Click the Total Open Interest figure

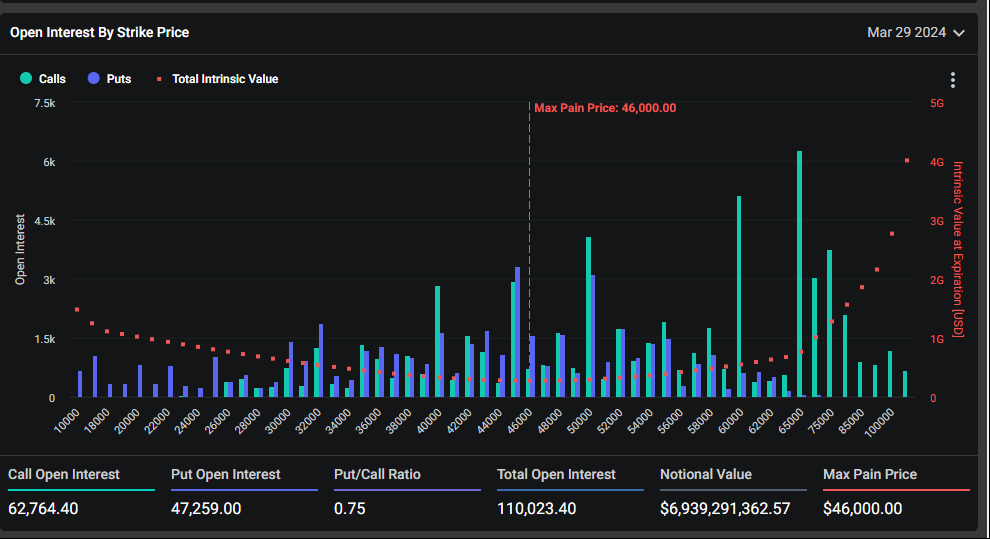pyautogui.click(x=538, y=508)
